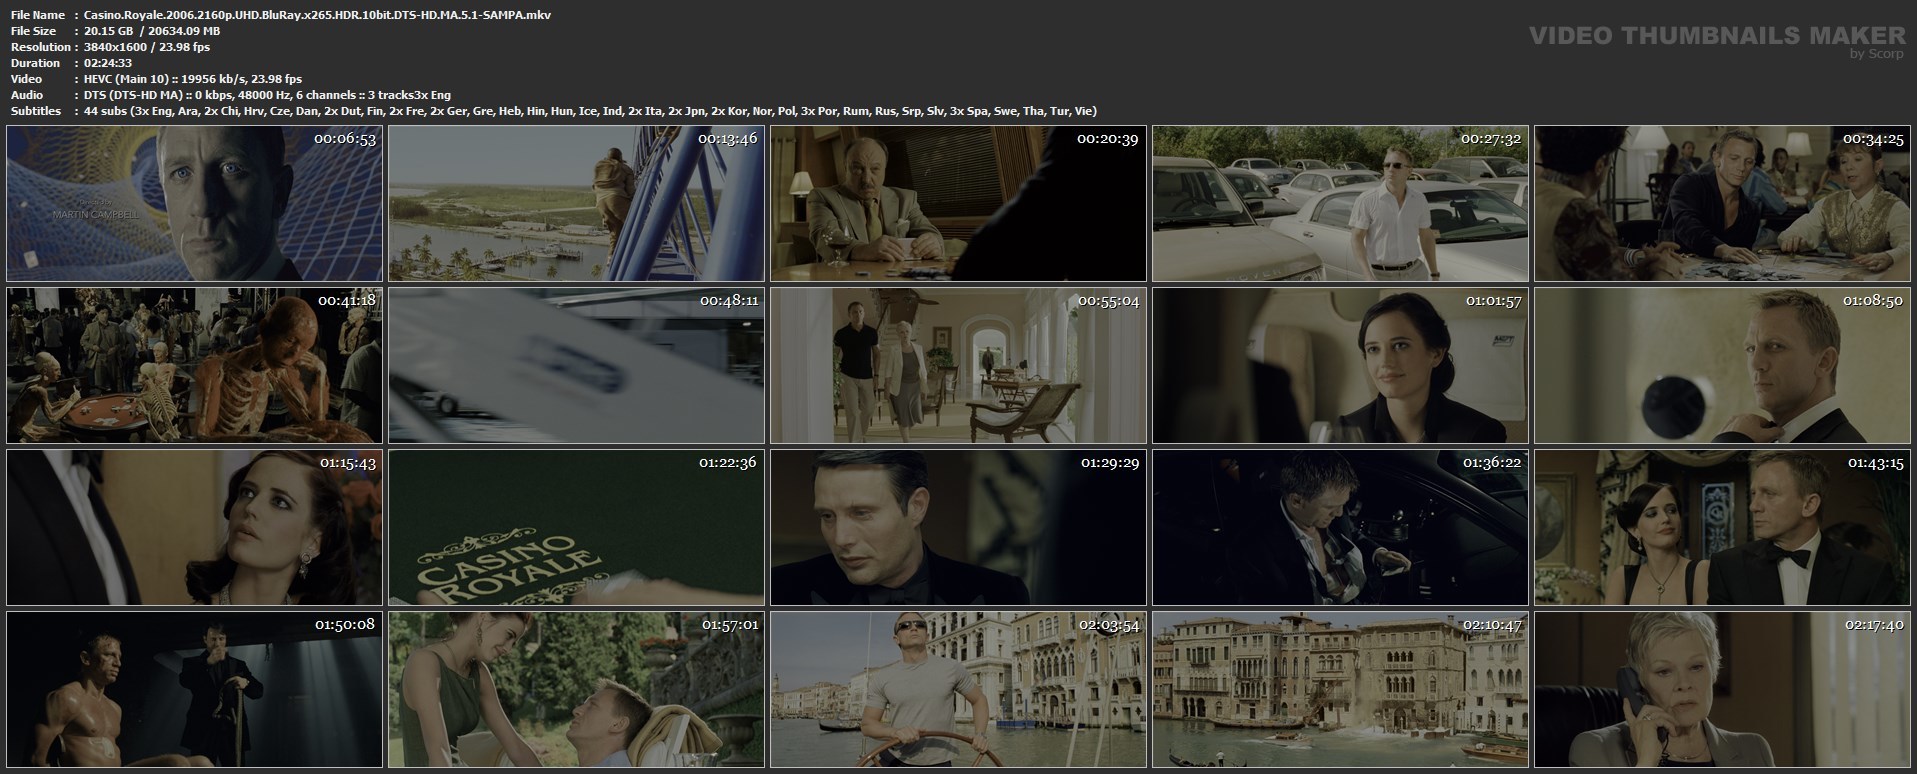Click the audio line DTS (DTS-HD MA)
This screenshot has width=1917, height=774.
click(267, 95)
